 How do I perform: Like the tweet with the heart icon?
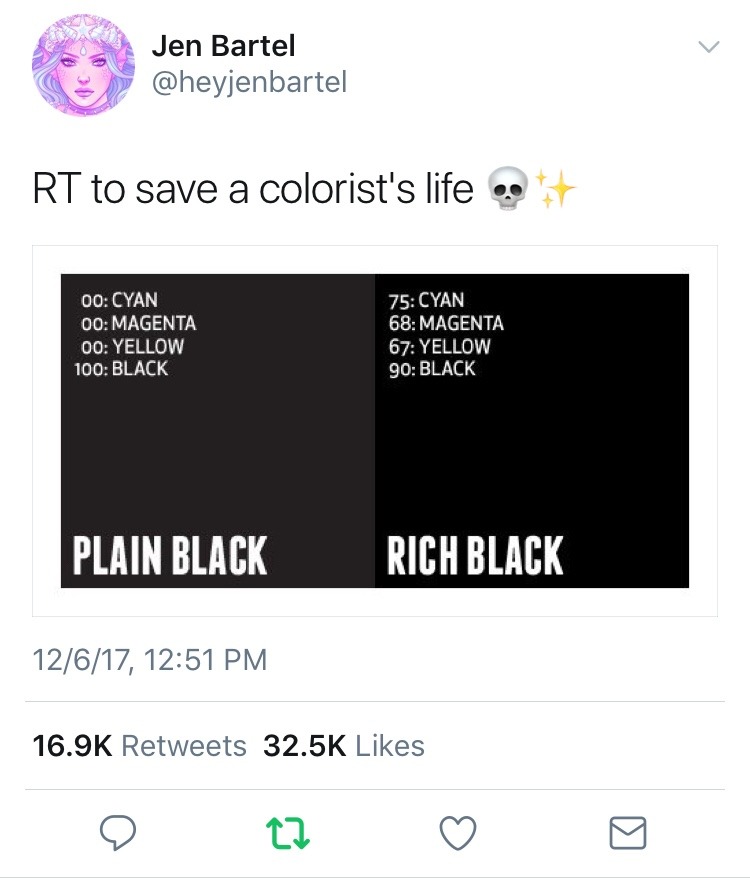tap(459, 831)
